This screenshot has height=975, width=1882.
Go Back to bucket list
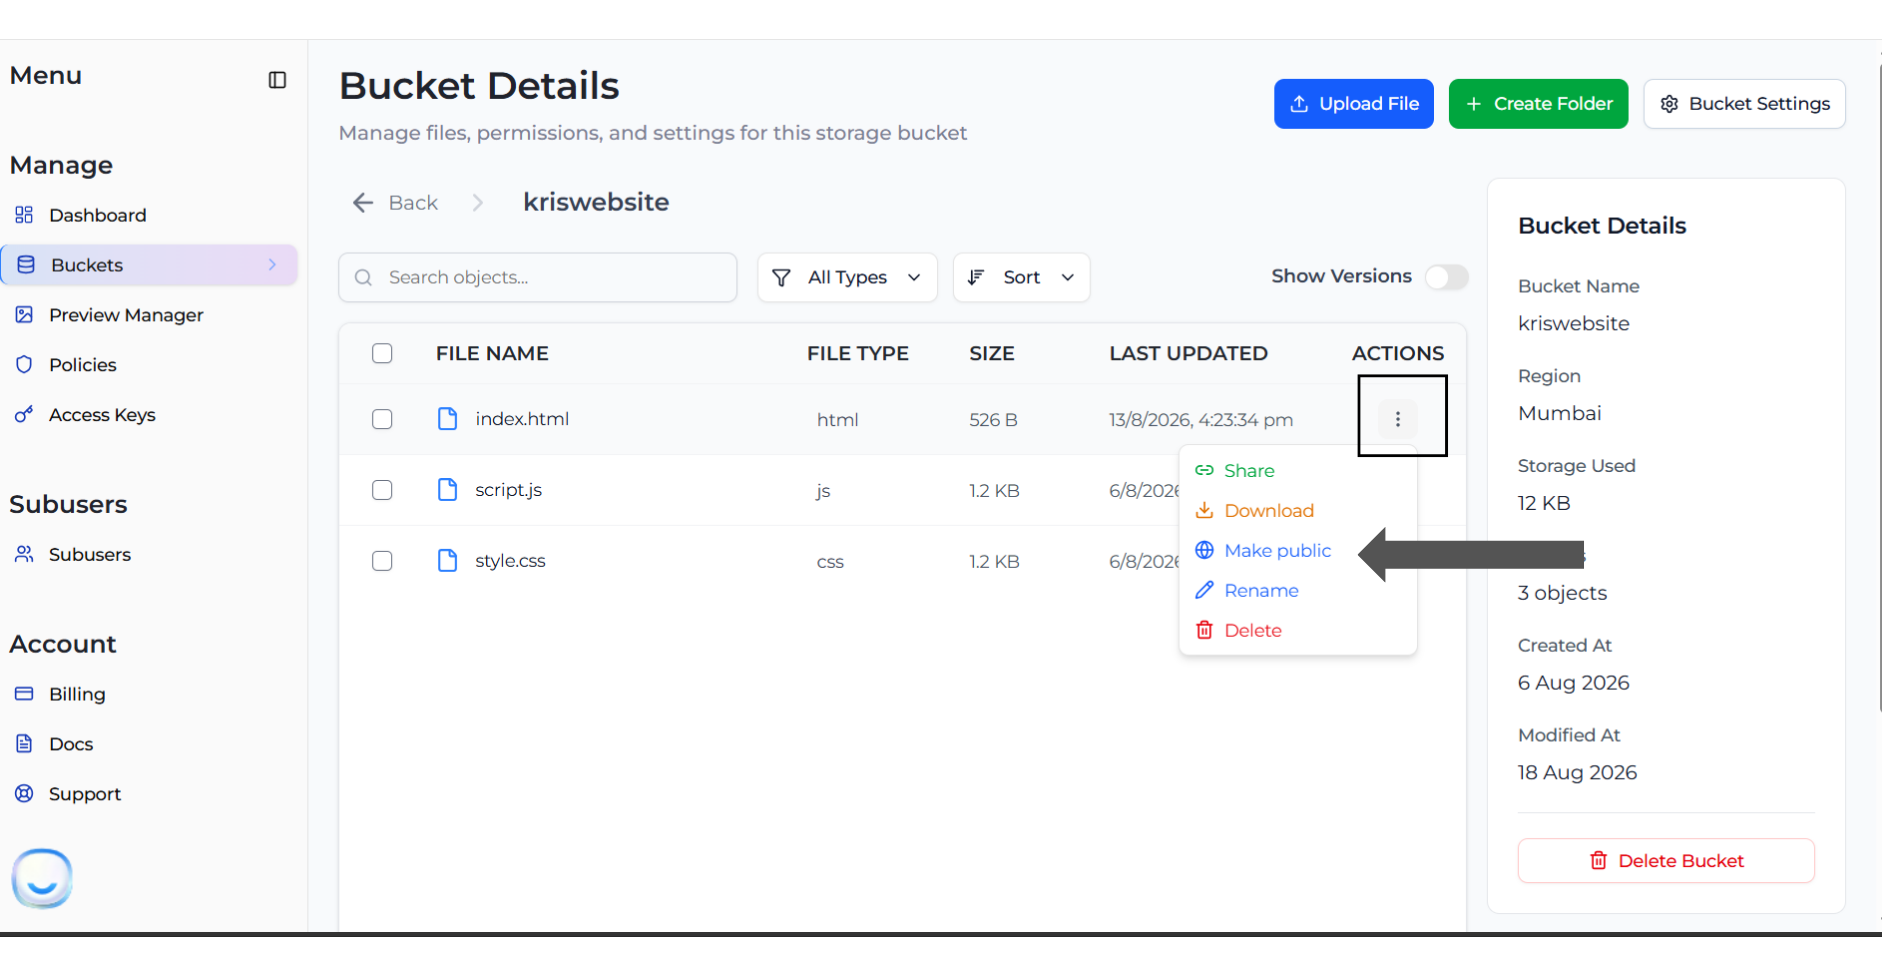point(395,203)
